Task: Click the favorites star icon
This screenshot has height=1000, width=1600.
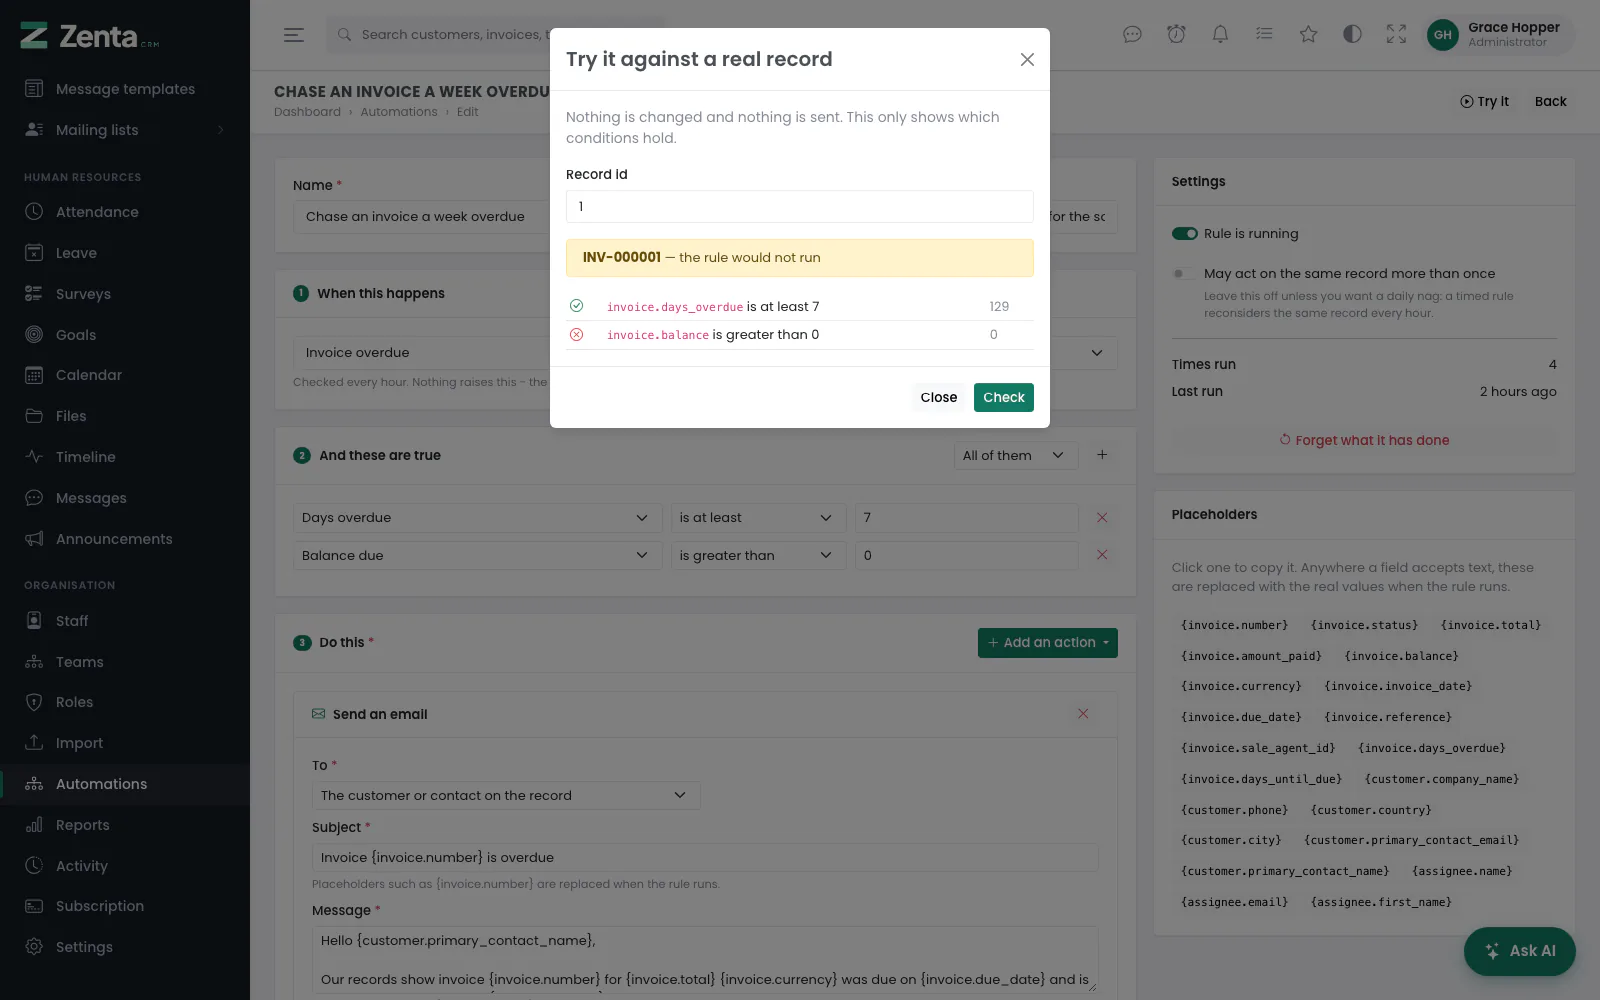Action: 1308,35
